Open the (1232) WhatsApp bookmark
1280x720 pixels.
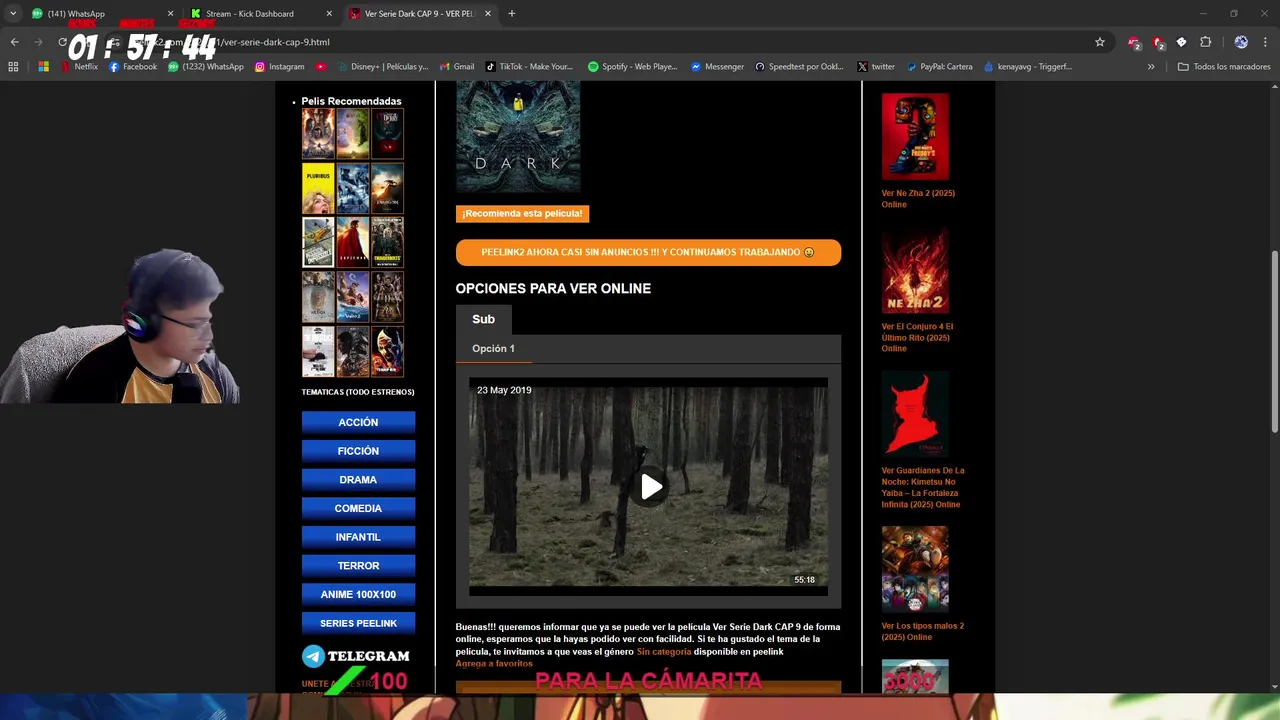(206, 67)
